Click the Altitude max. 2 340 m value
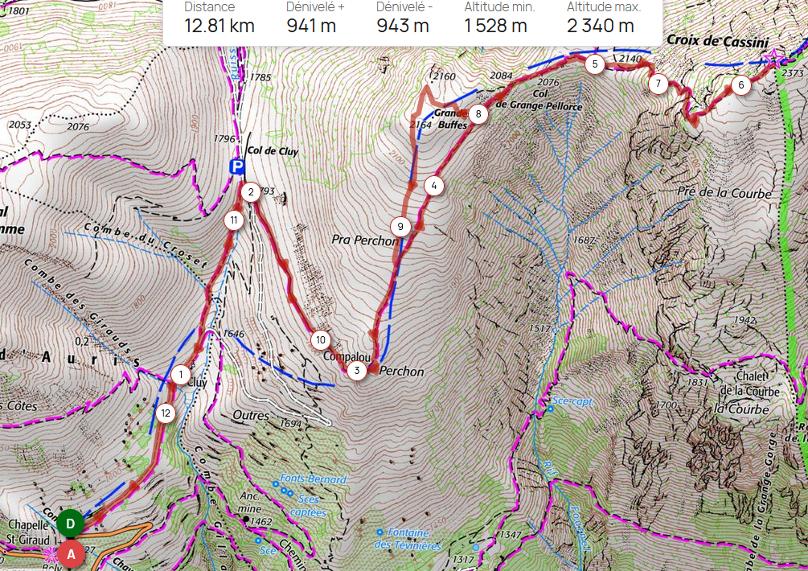This screenshot has width=808, height=571. [600, 25]
